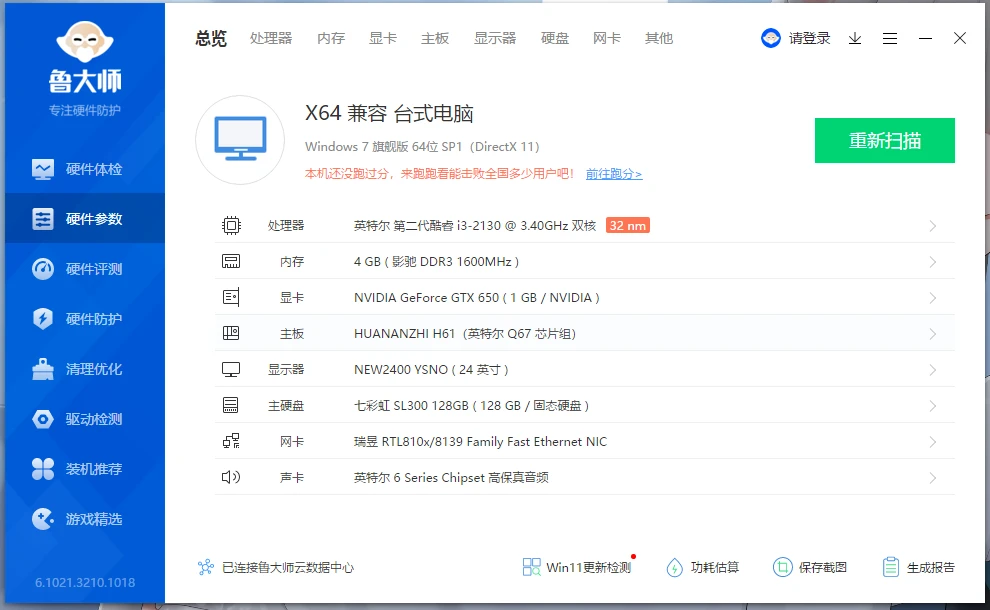Screen dimensions: 990x610
Task: Switch to the 其他 tab
Action: 659,39
